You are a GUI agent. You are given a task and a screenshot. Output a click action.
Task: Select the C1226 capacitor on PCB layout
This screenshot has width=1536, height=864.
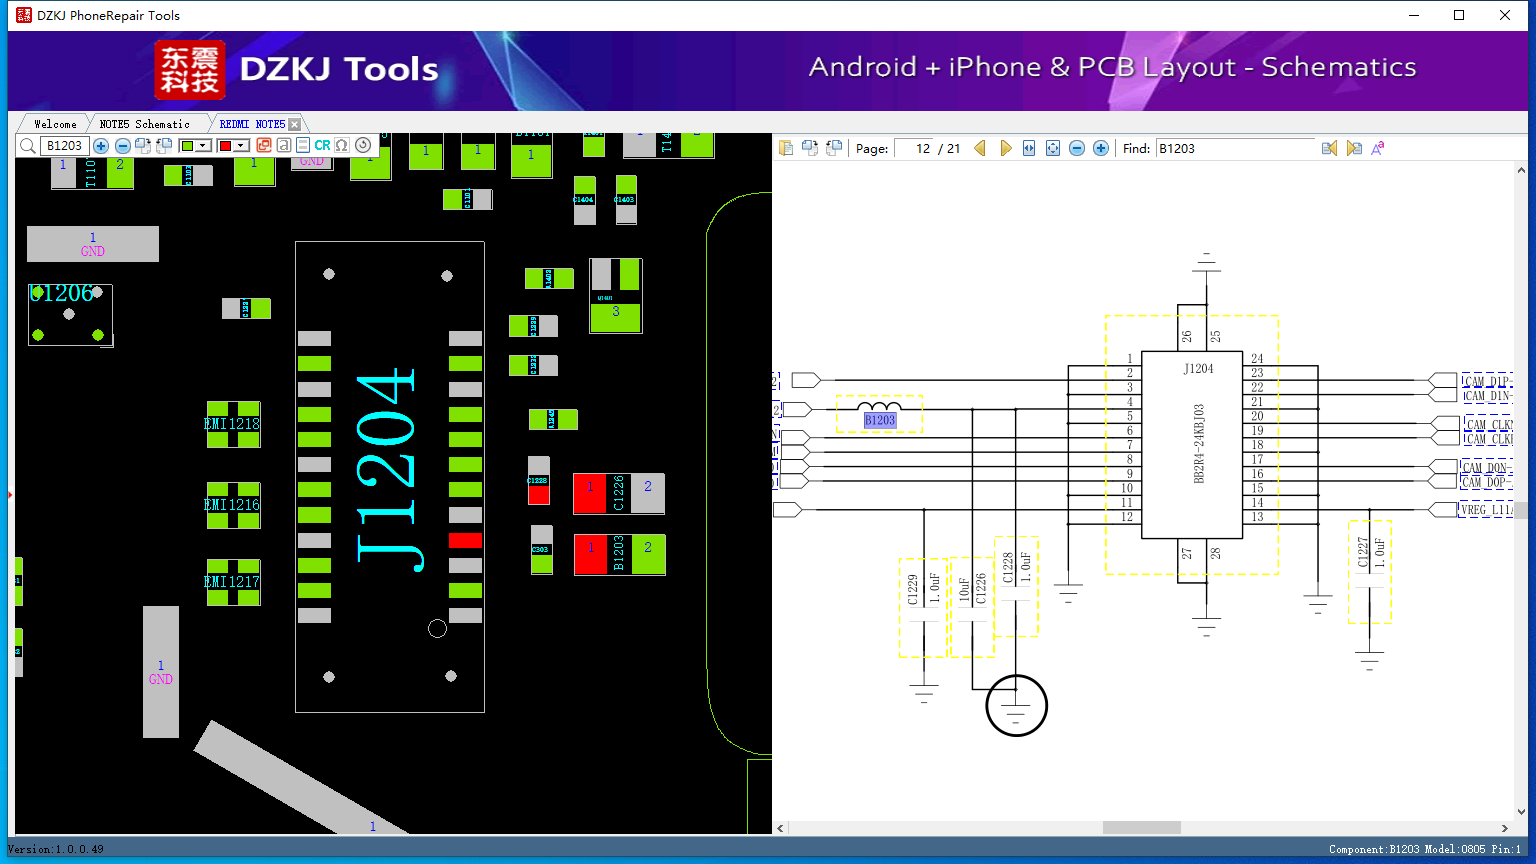click(x=619, y=494)
